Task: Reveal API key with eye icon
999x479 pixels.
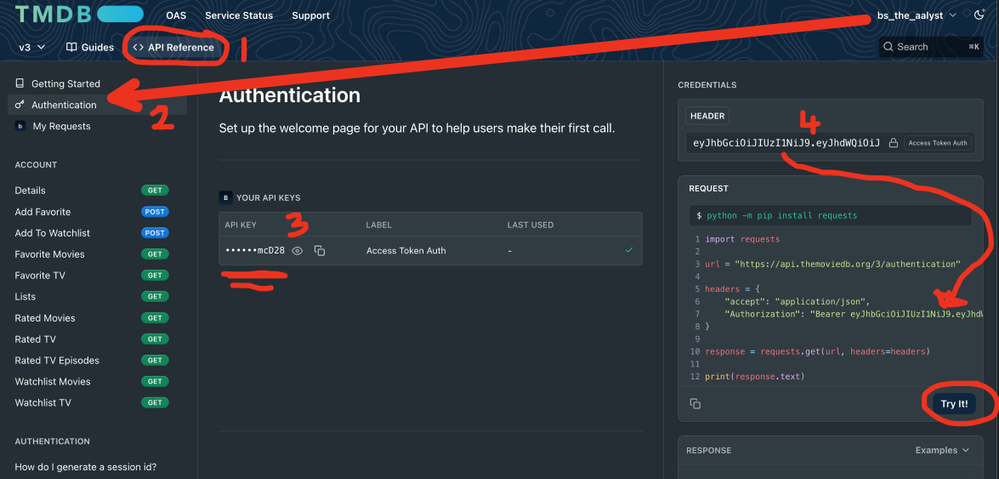Action: [x=297, y=251]
